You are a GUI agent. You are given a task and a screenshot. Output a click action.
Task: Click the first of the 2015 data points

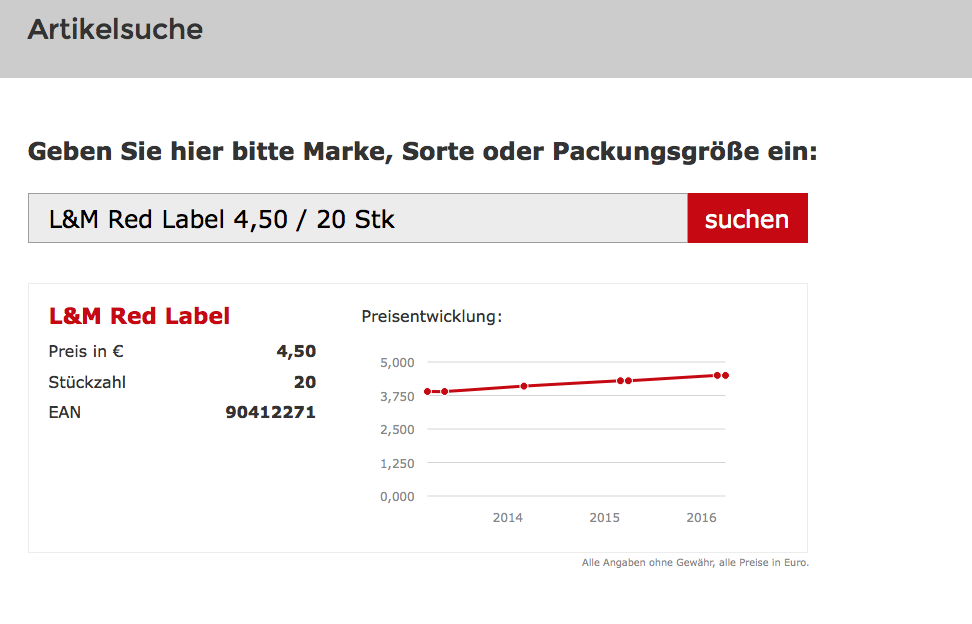coord(621,380)
